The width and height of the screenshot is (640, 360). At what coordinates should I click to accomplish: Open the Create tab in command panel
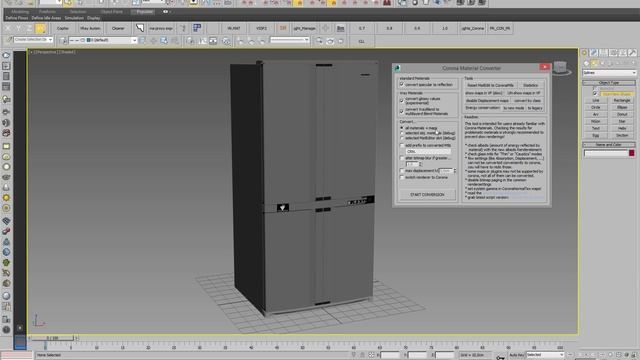[x=584, y=53]
